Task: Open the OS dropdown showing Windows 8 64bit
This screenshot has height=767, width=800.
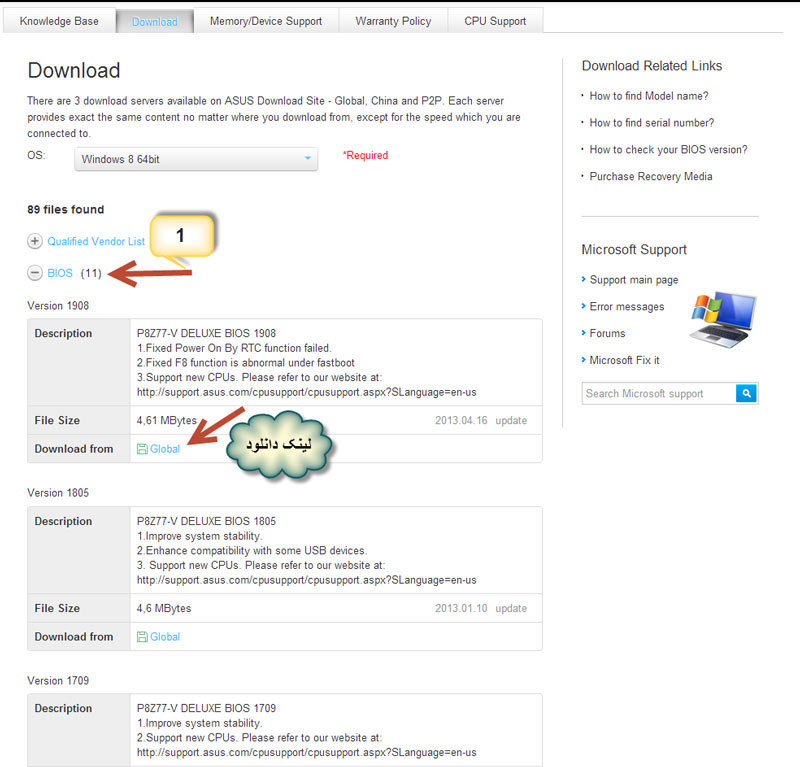Action: tap(196, 159)
